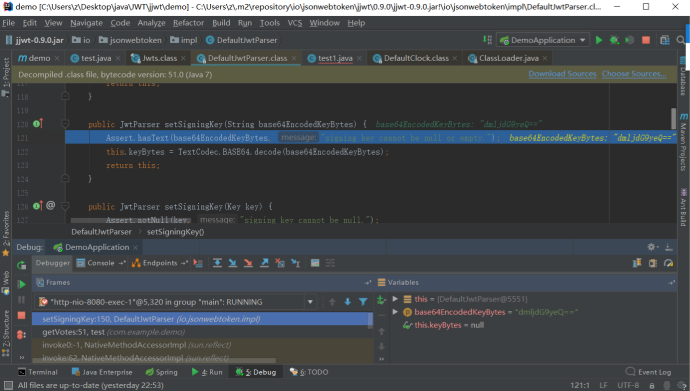Run DemoApplication with the green play icon

pos(598,40)
